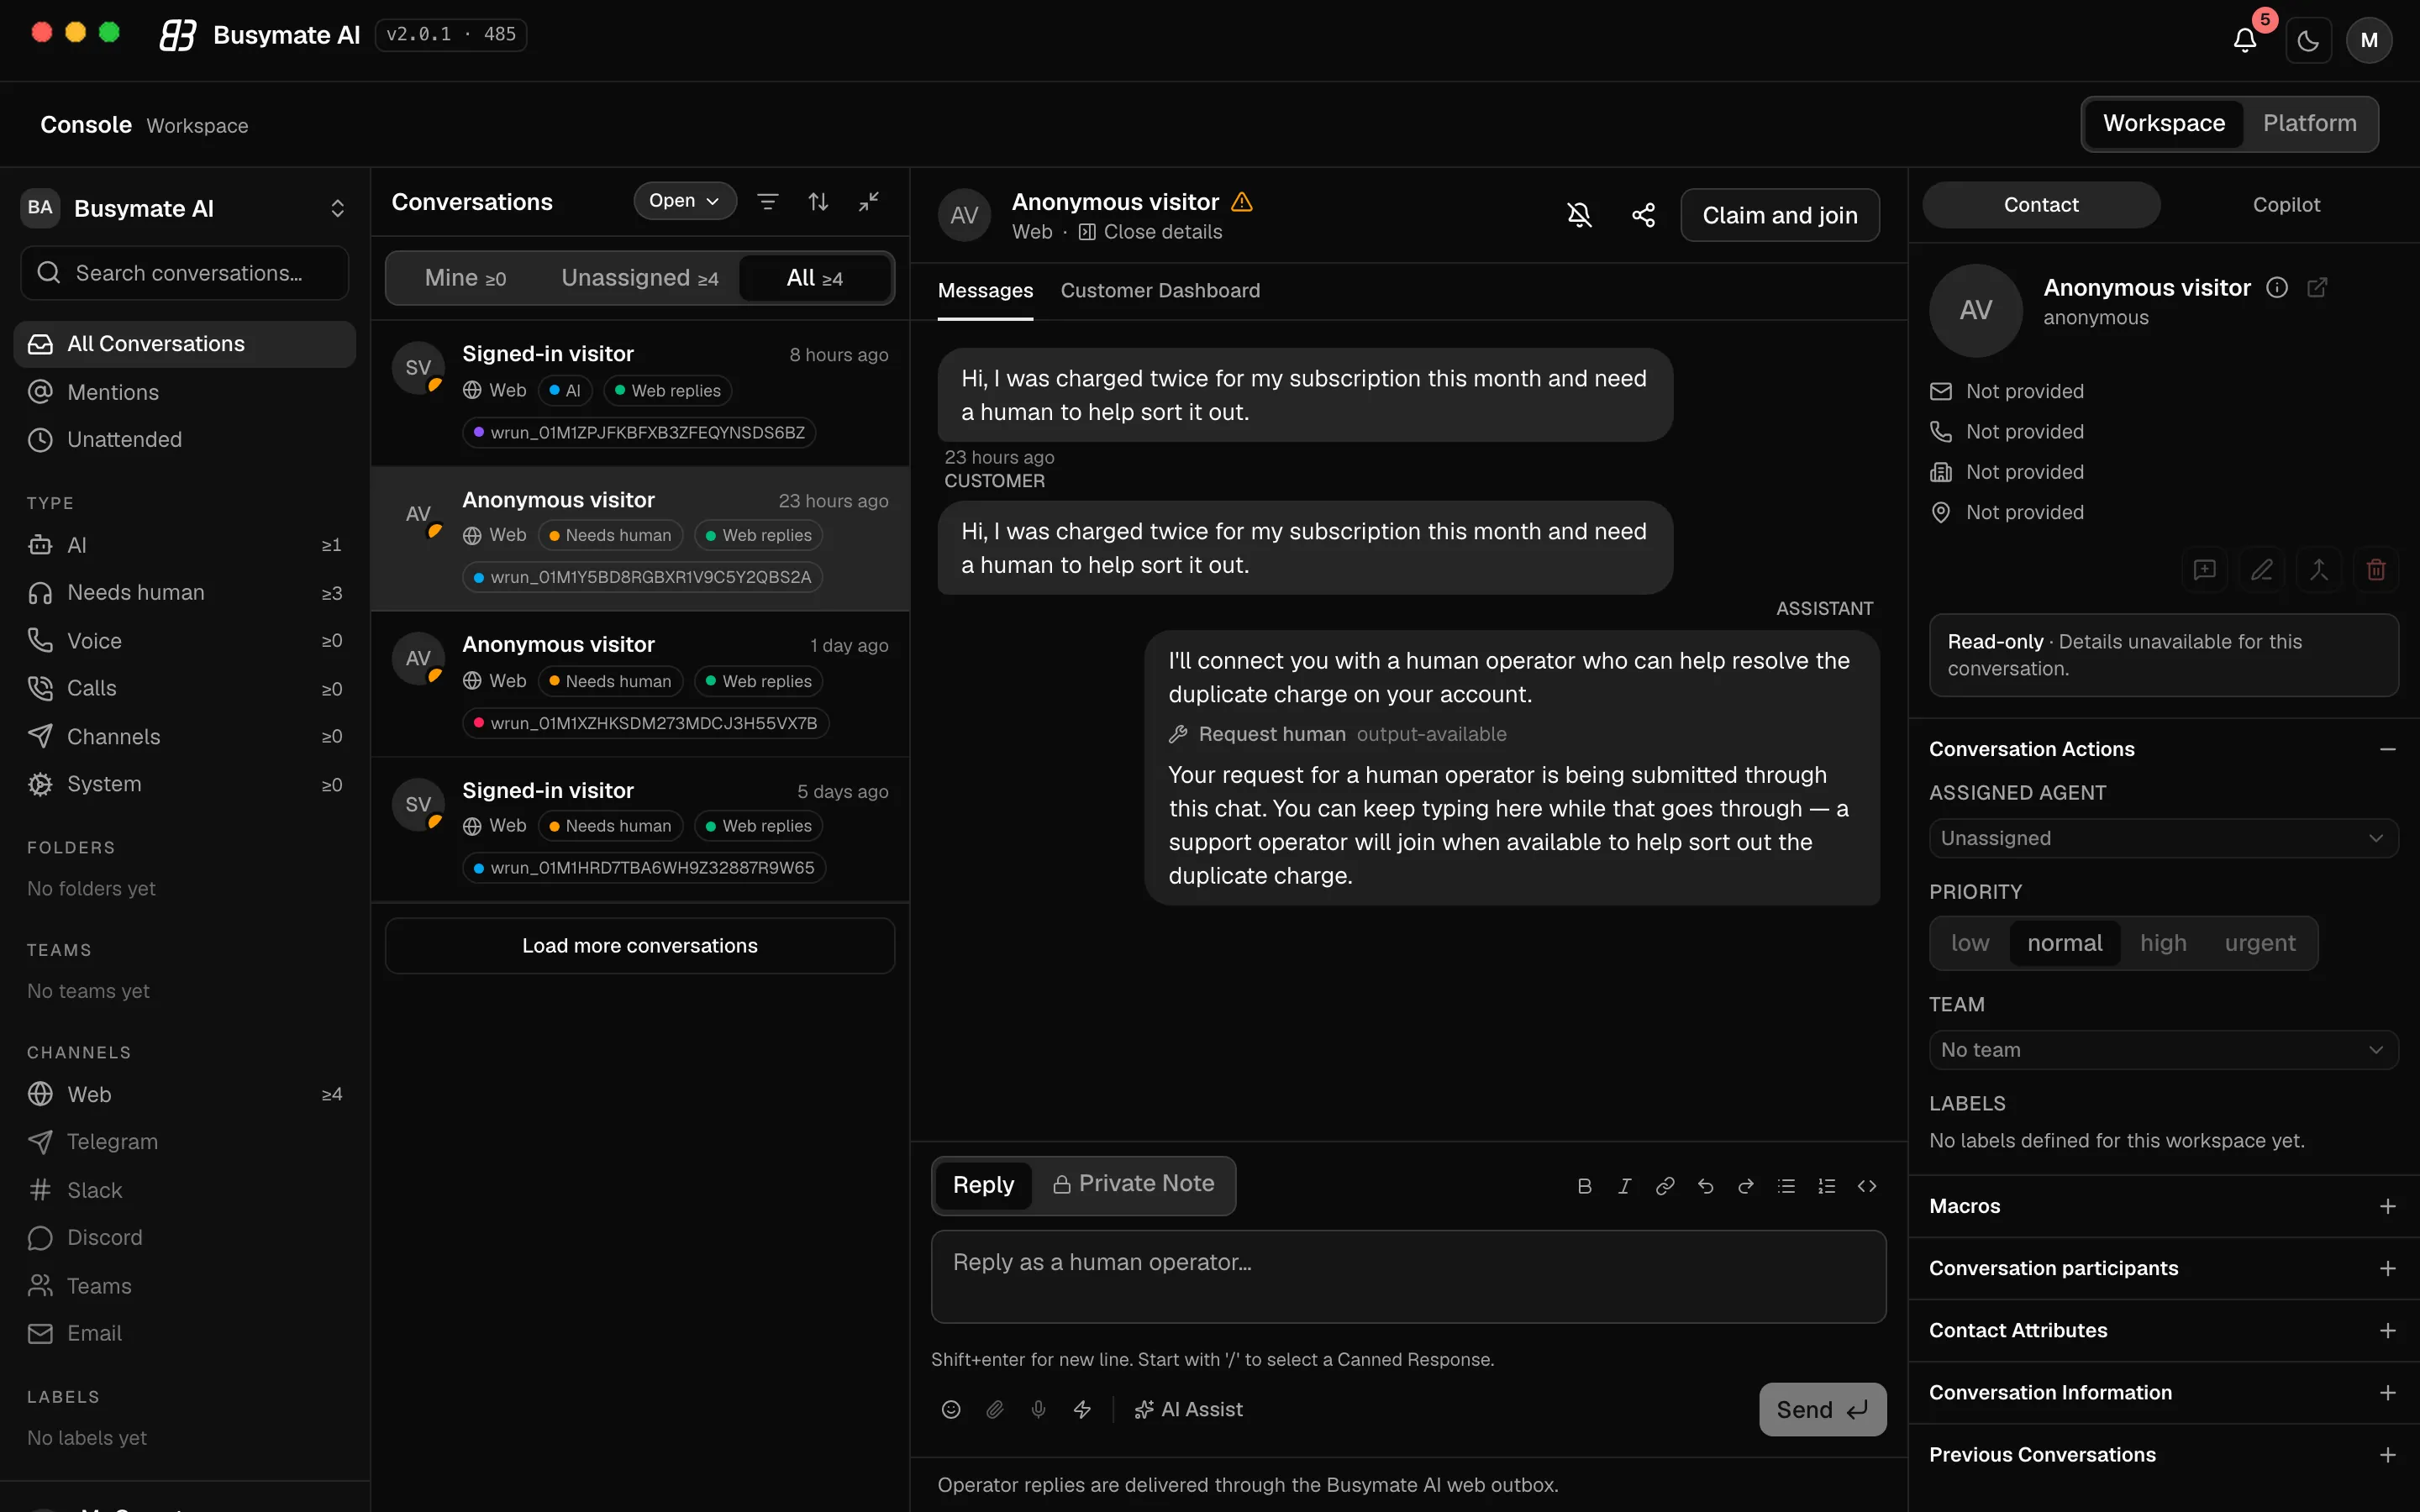Click the share conversation icon

point(1643,214)
